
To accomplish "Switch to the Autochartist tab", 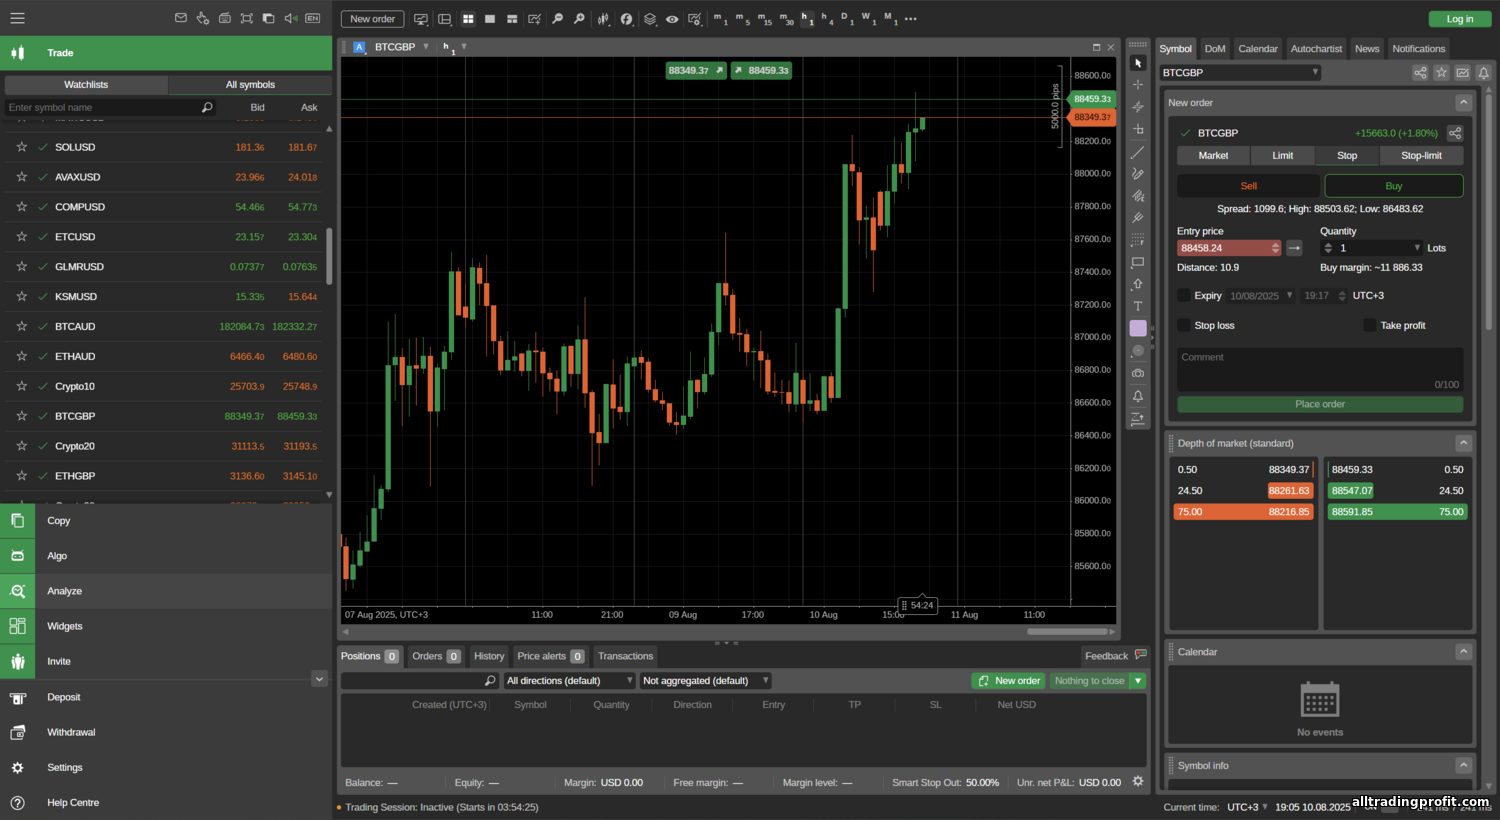I will pyautogui.click(x=1316, y=49).
